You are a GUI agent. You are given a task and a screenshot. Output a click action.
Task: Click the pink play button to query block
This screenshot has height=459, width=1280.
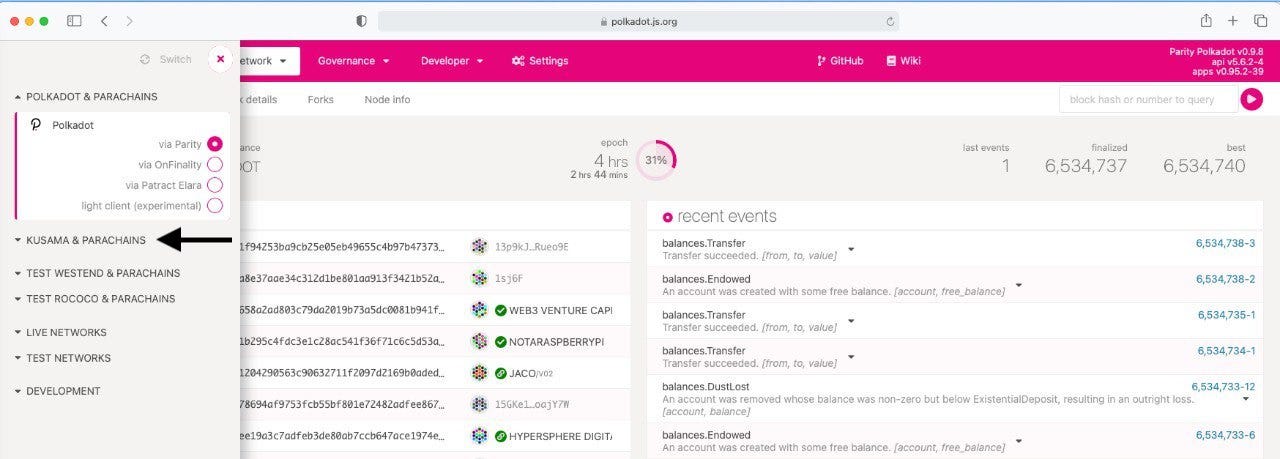pos(1251,99)
